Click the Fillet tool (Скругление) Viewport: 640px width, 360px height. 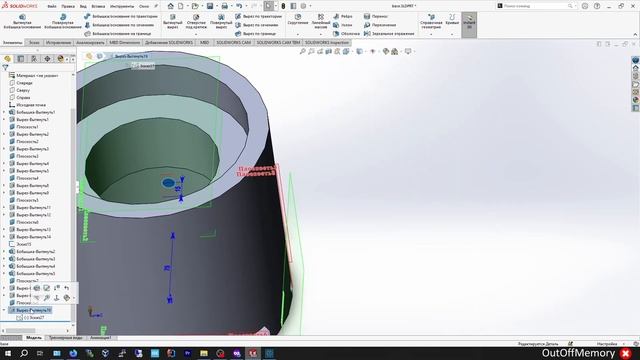298,19
